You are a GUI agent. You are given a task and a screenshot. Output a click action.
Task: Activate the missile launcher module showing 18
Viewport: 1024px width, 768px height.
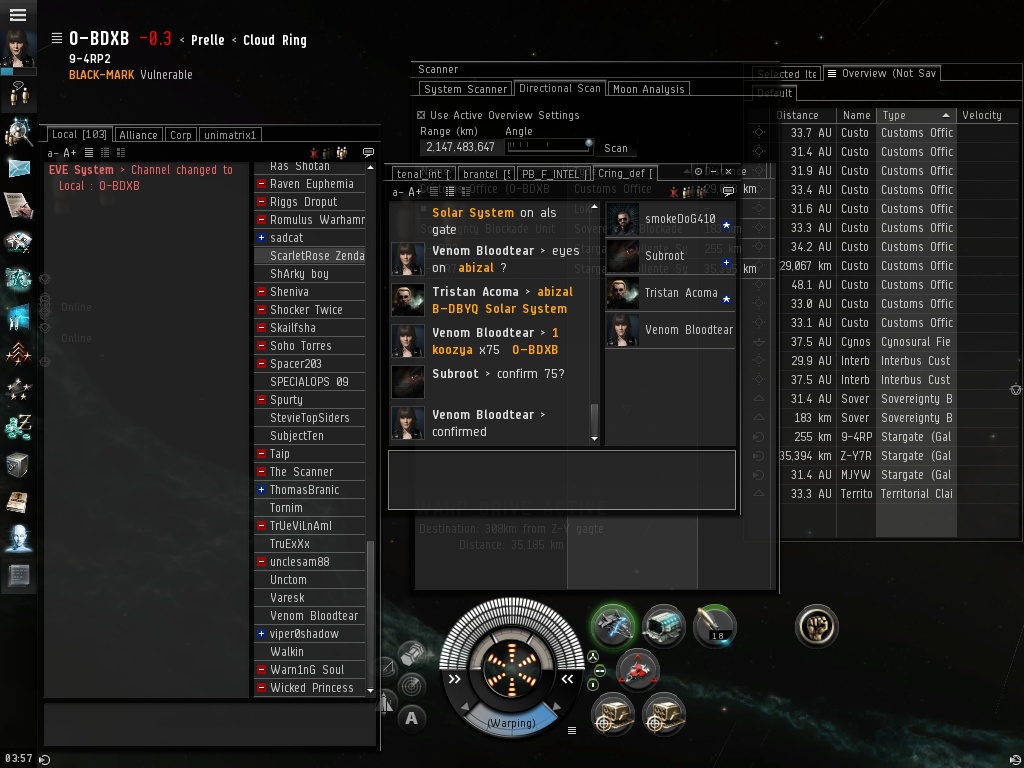[715, 626]
